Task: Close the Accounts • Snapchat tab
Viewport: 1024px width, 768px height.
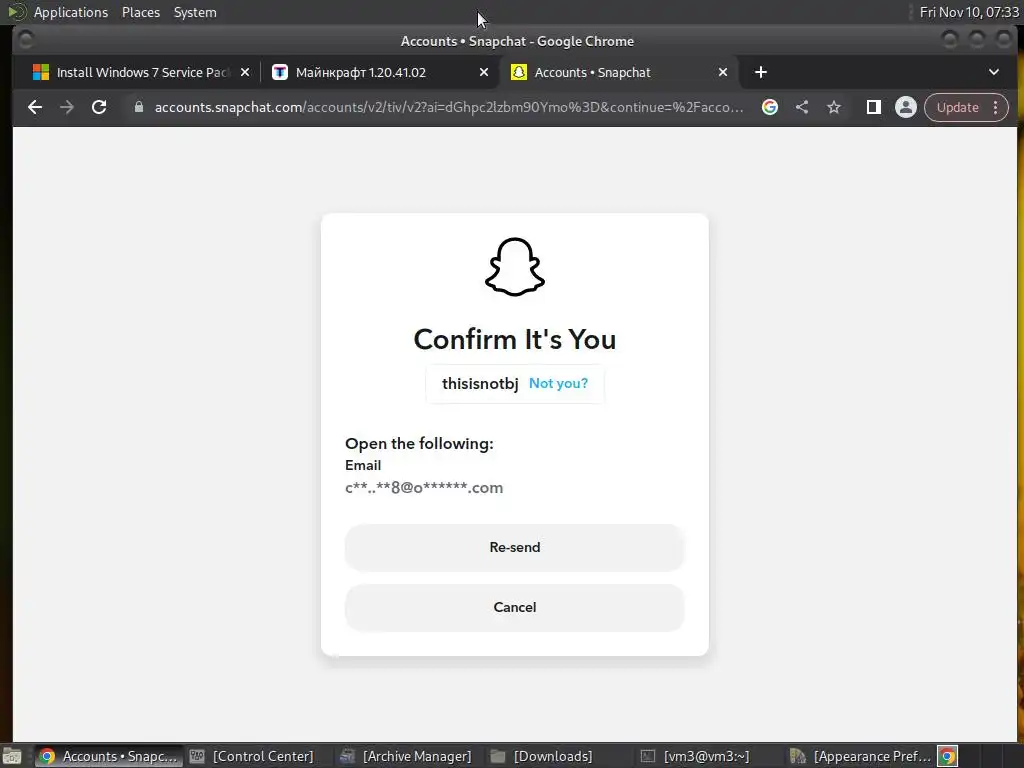Action: [x=723, y=72]
